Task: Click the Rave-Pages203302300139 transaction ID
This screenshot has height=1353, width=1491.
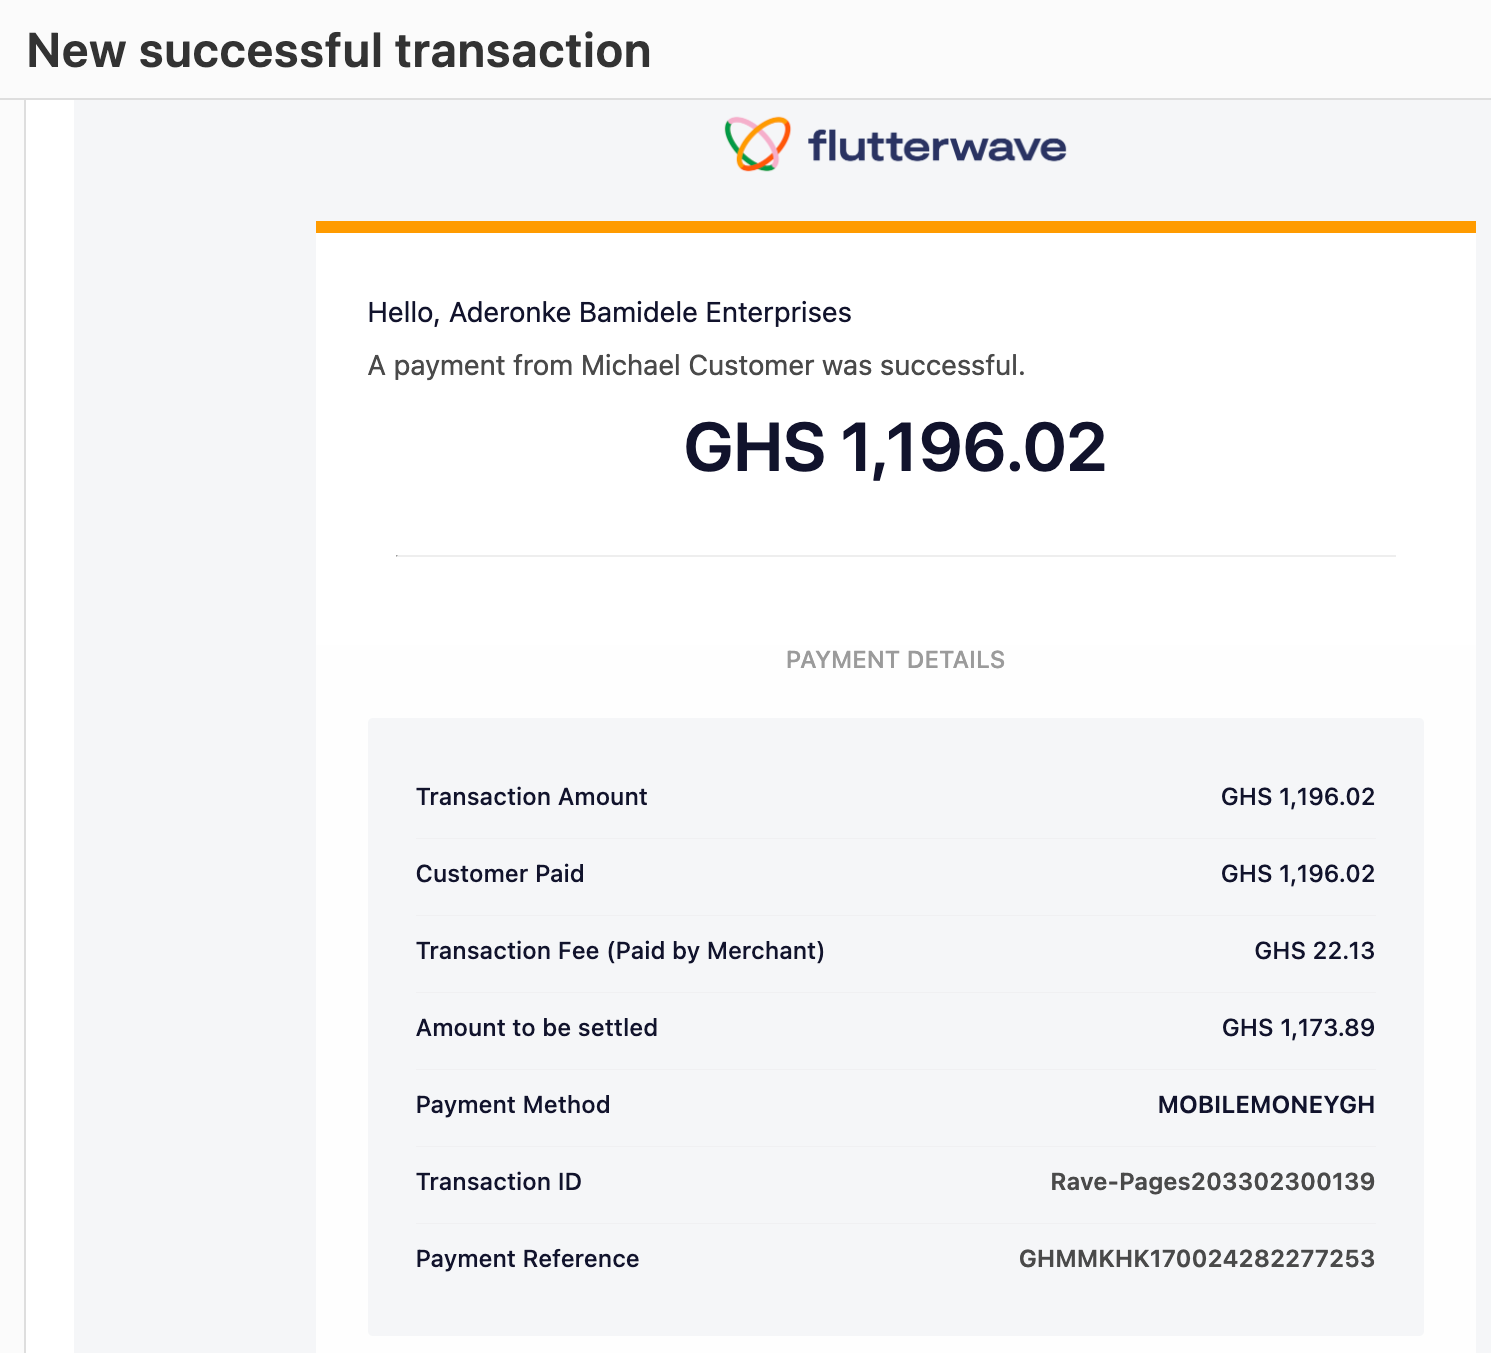Action: (x=1212, y=1182)
